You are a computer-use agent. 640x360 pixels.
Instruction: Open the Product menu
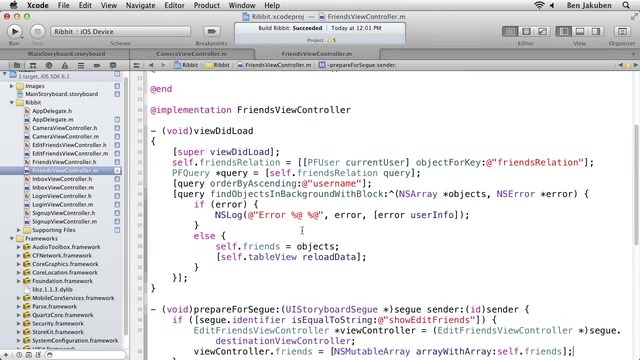click(x=207, y=5)
